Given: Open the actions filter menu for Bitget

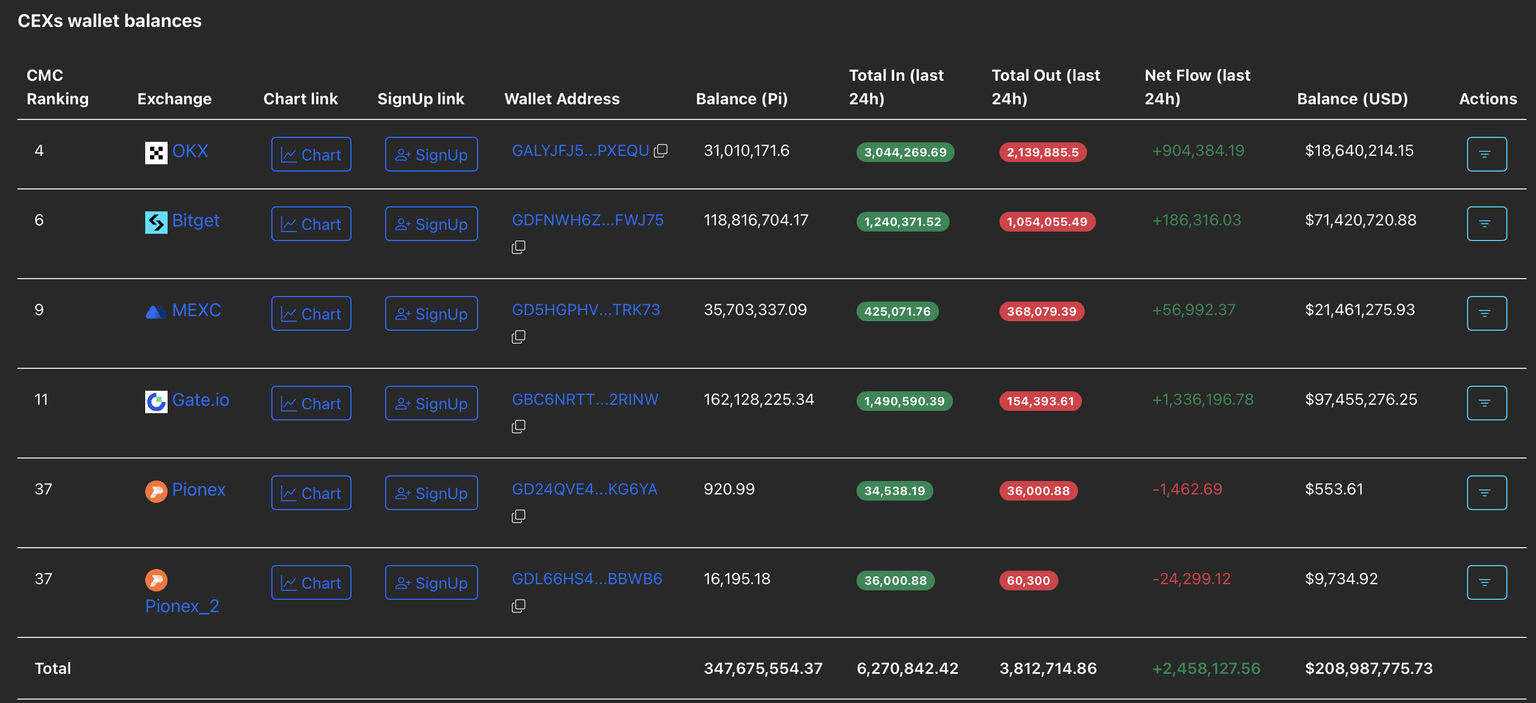Looking at the screenshot, I should (x=1486, y=224).
